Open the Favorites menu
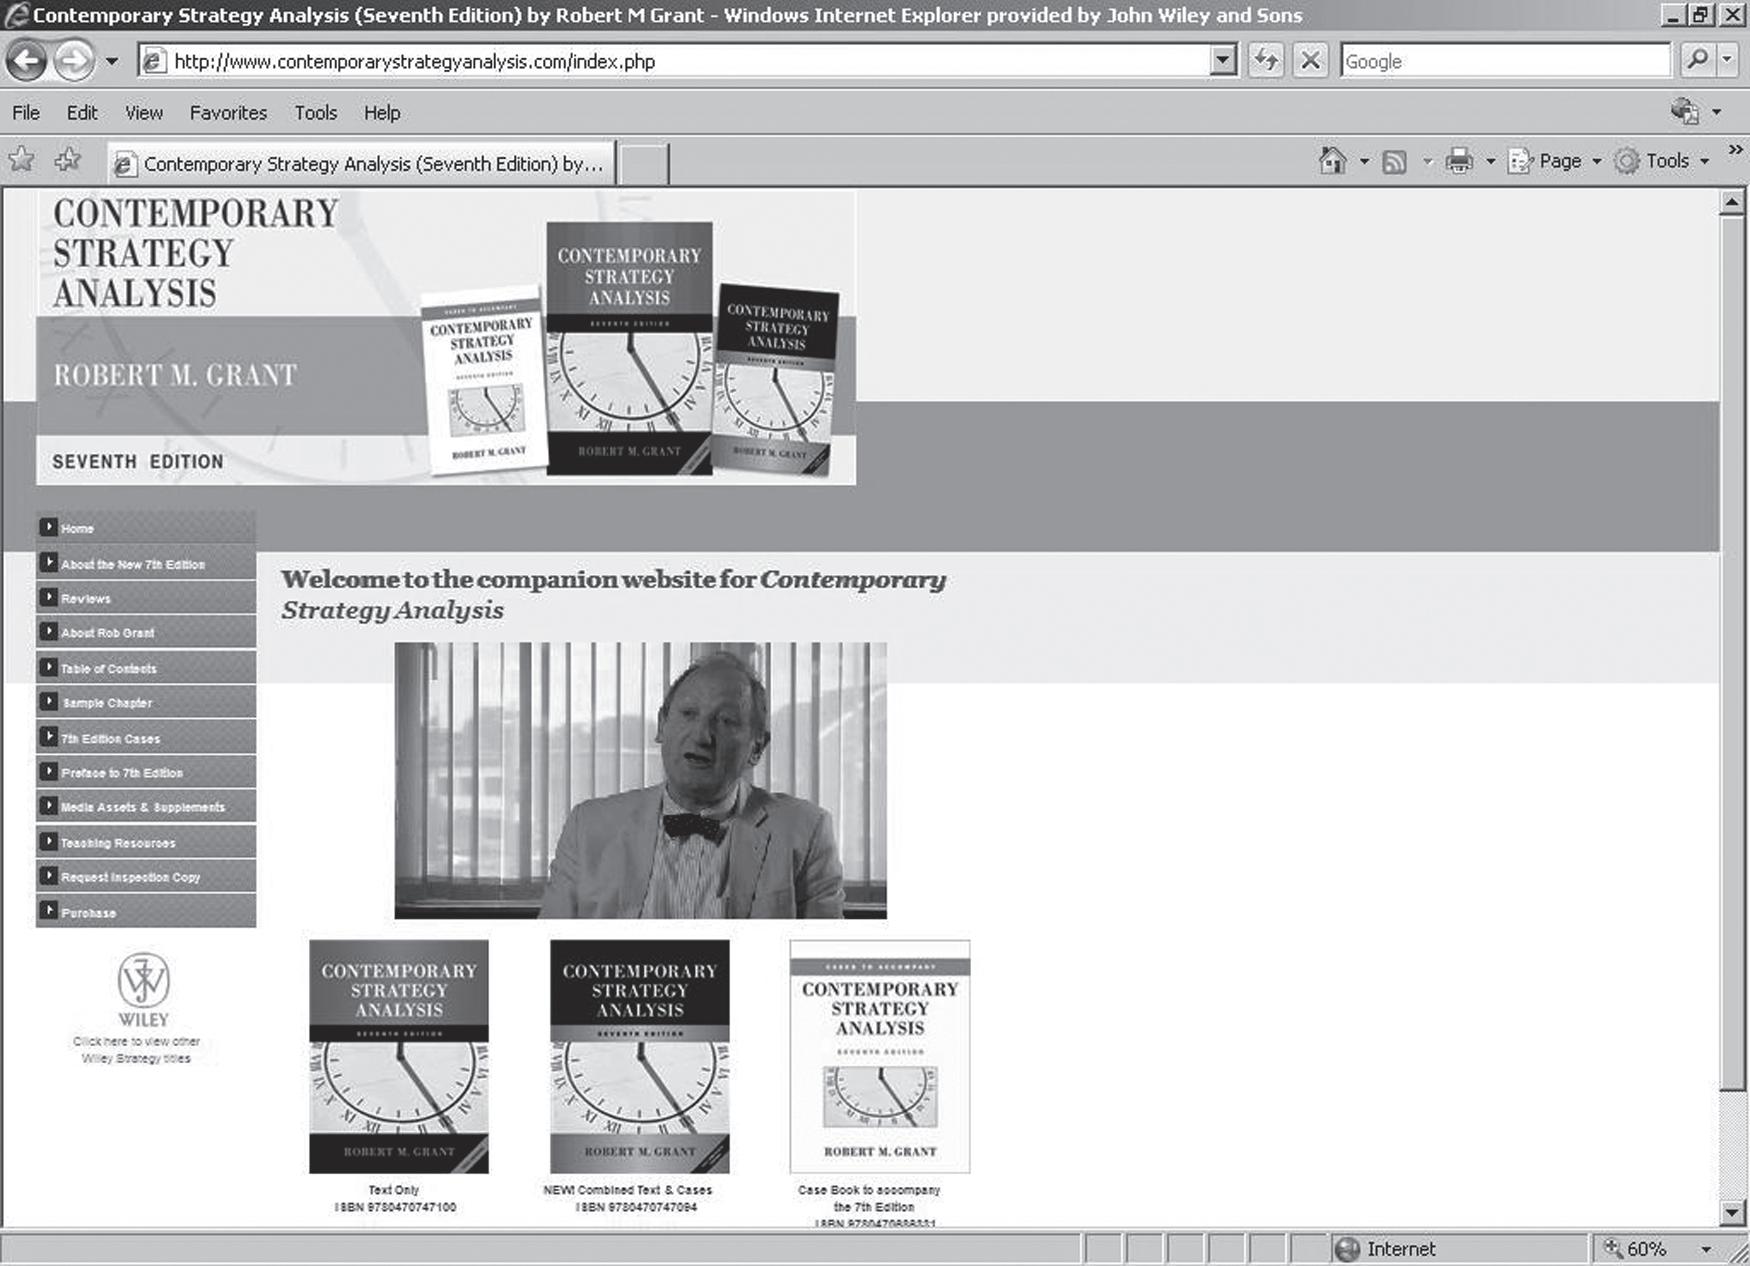Viewport: 1750px width, 1266px height. 228,113
